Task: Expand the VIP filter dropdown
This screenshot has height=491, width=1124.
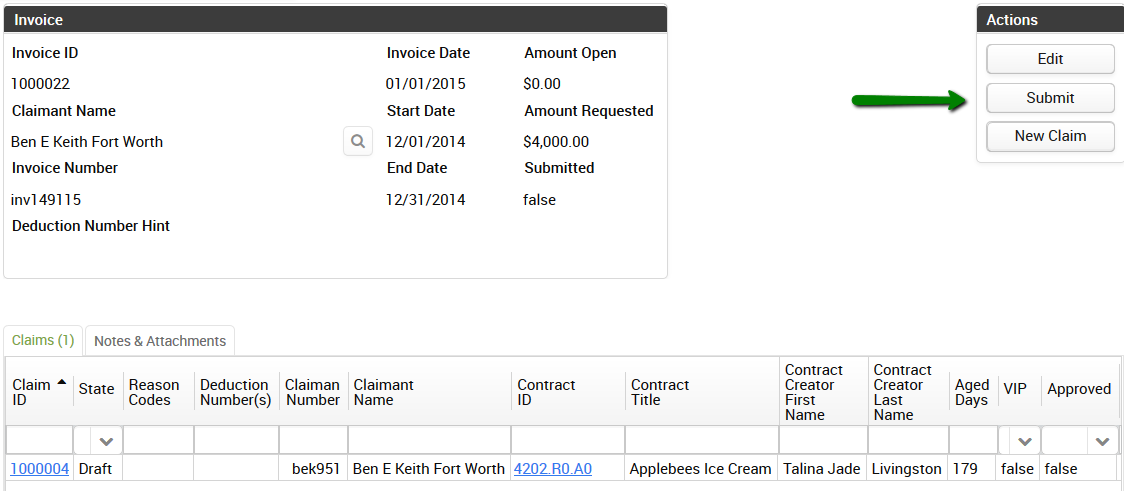Action: pos(1024,441)
